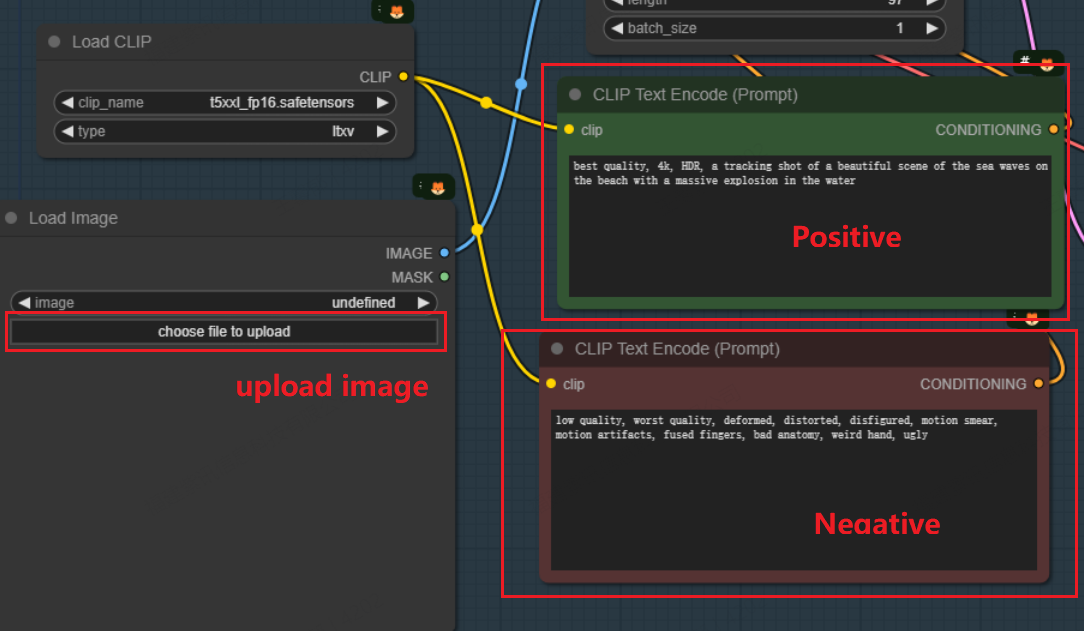Click the green MASK output port
The image size is (1084, 631).
(444, 277)
